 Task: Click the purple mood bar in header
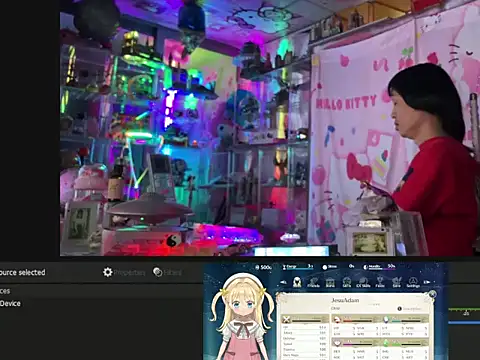click(379, 267)
